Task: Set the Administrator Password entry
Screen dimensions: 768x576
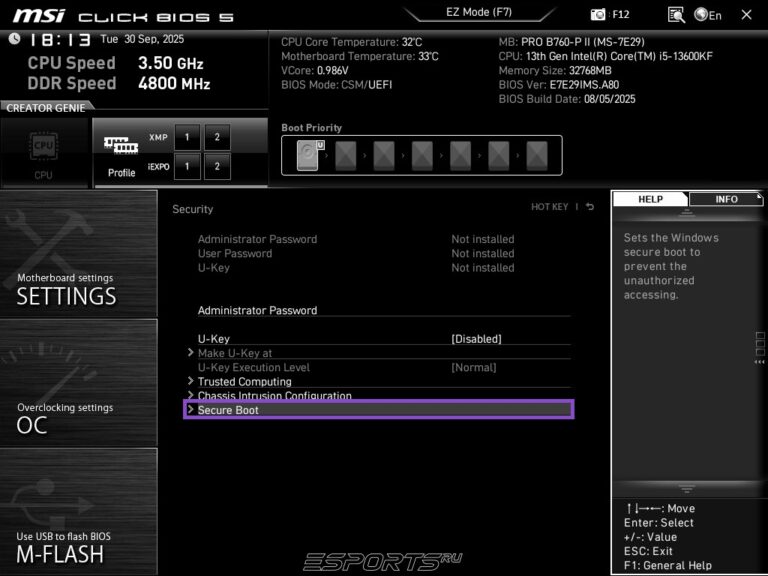Action: pyautogui.click(x=257, y=311)
